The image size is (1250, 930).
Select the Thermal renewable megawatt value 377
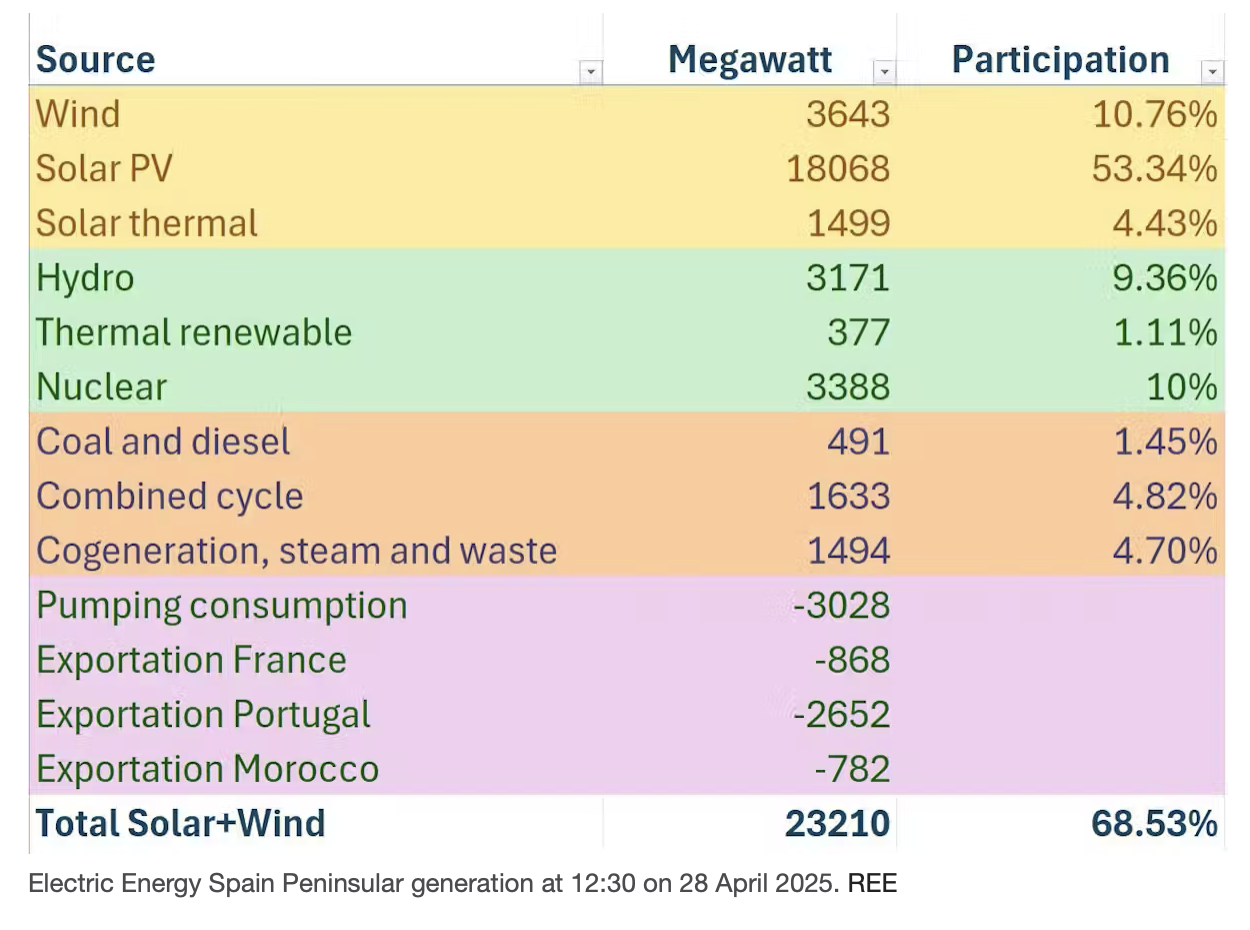point(858,332)
